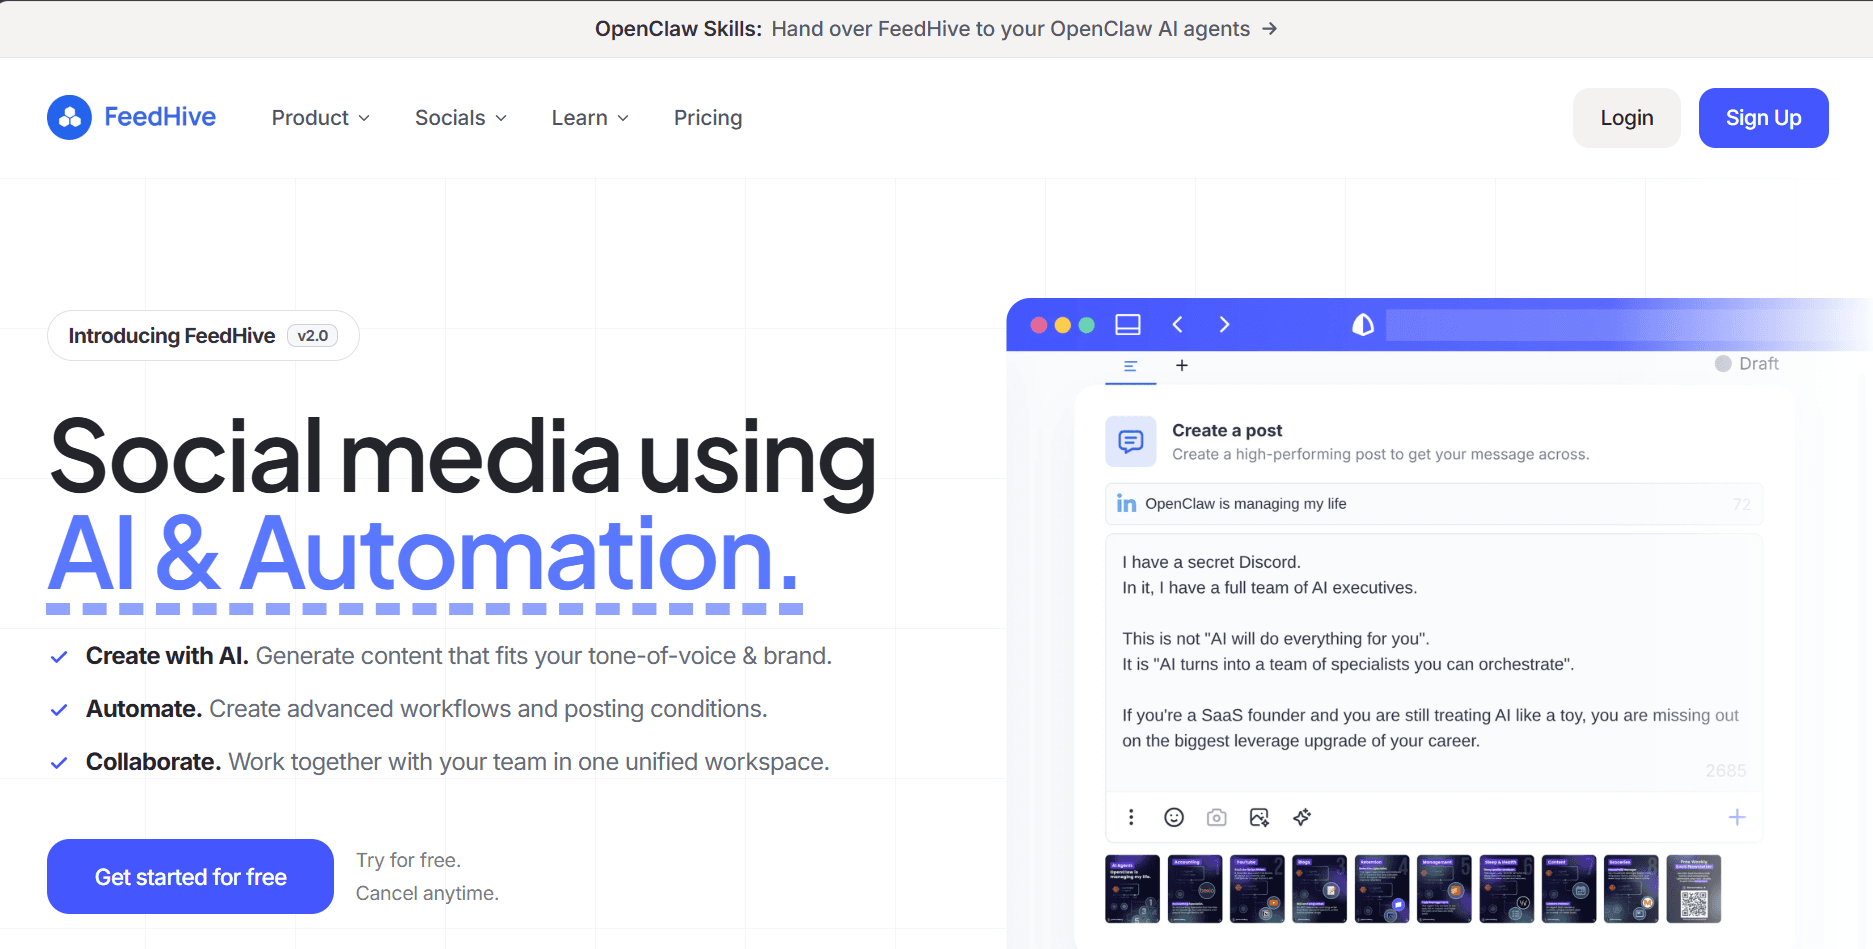Click the Create a post chat bubble icon
Viewport: 1873px width, 949px height.
pos(1131,441)
